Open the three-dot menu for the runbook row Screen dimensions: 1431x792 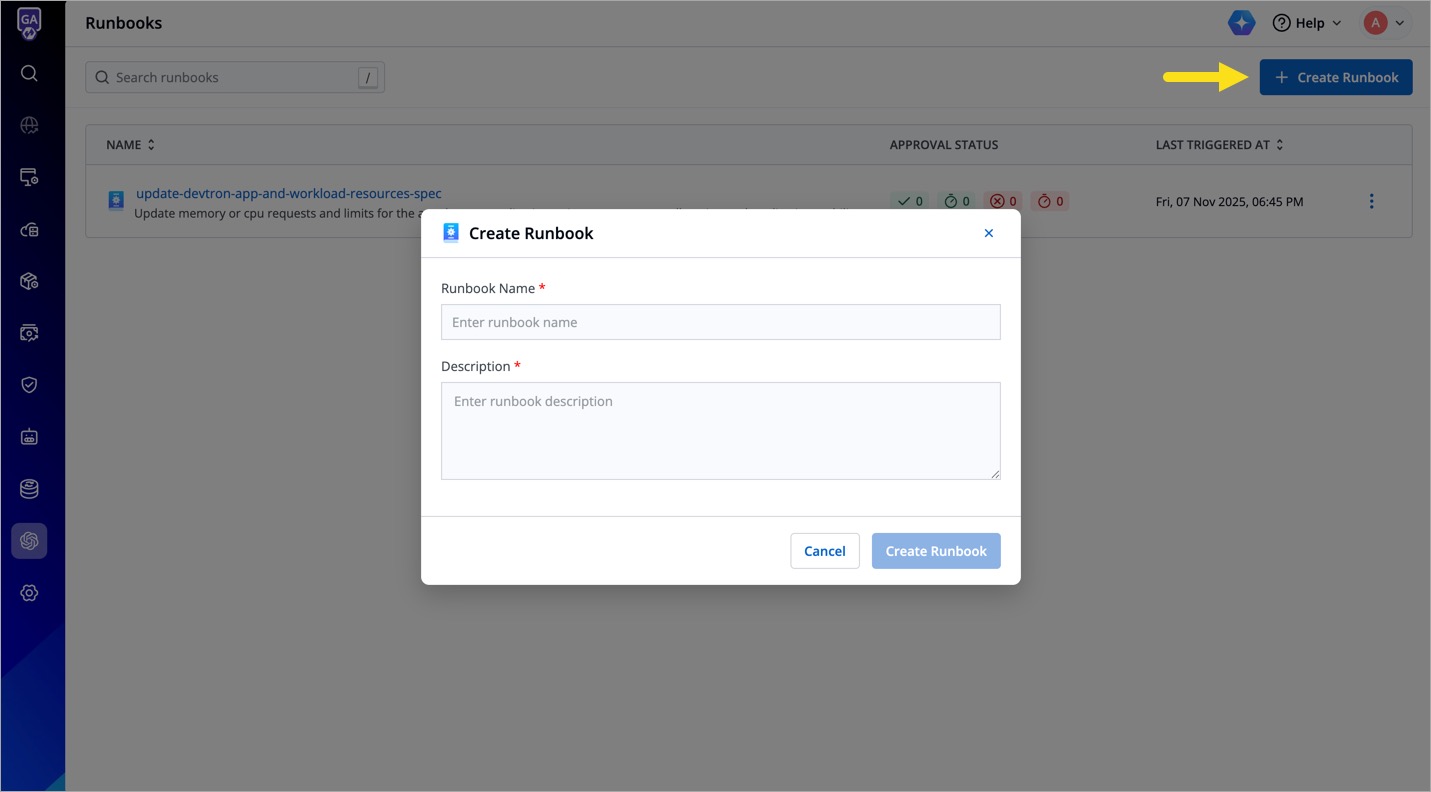click(x=1371, y=200)
